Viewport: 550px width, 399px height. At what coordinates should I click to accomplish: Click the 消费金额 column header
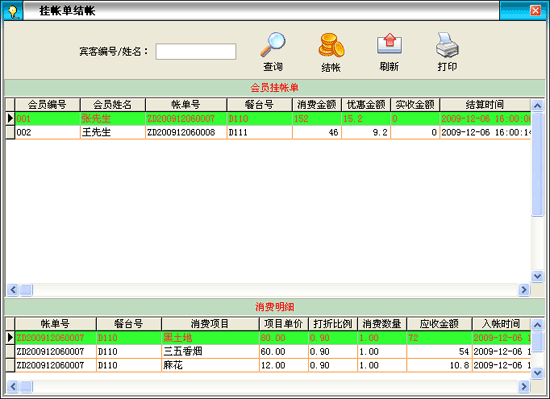(317, 104)
